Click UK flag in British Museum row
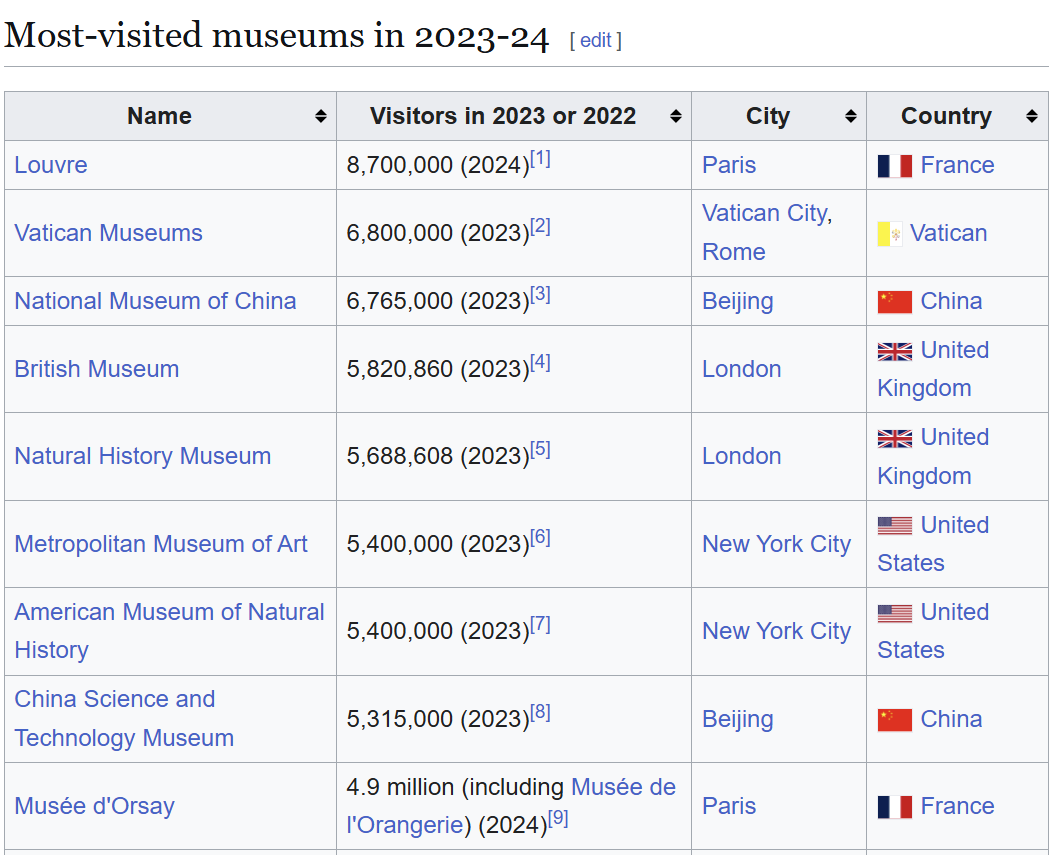Screen dimensions: 1059x855 [x=895, y=352]
